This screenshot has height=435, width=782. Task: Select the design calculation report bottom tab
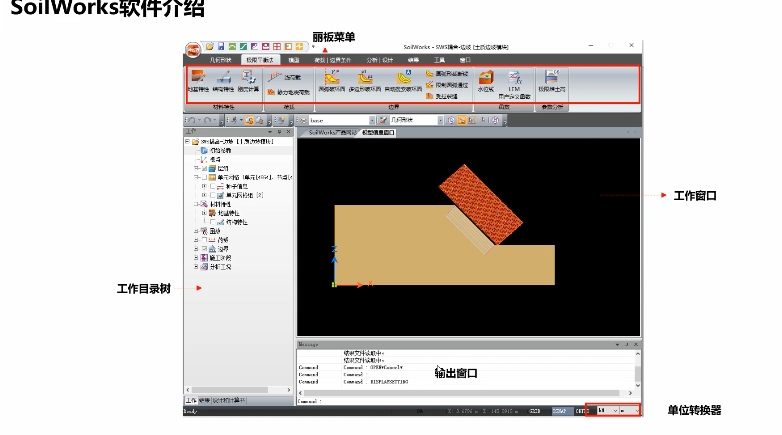pyautogui.click(x=229, y=401)
